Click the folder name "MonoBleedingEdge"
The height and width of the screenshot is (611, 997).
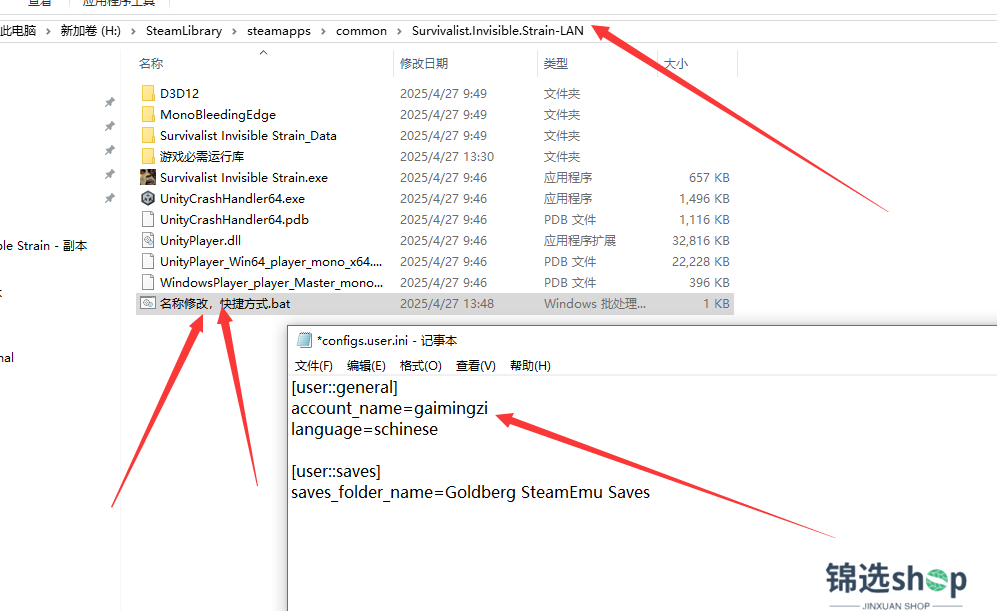point(217,114)
